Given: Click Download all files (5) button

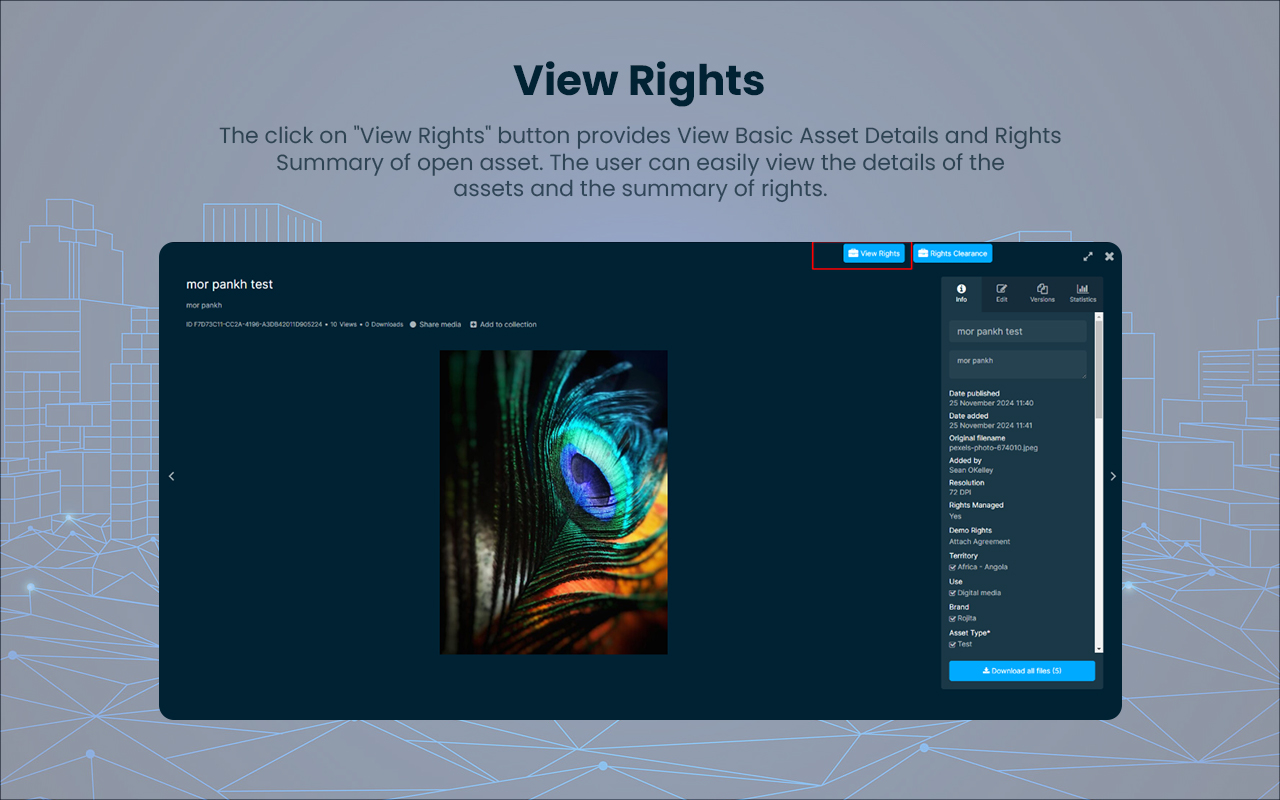Looking at the screenshot, I should 1022,671.
